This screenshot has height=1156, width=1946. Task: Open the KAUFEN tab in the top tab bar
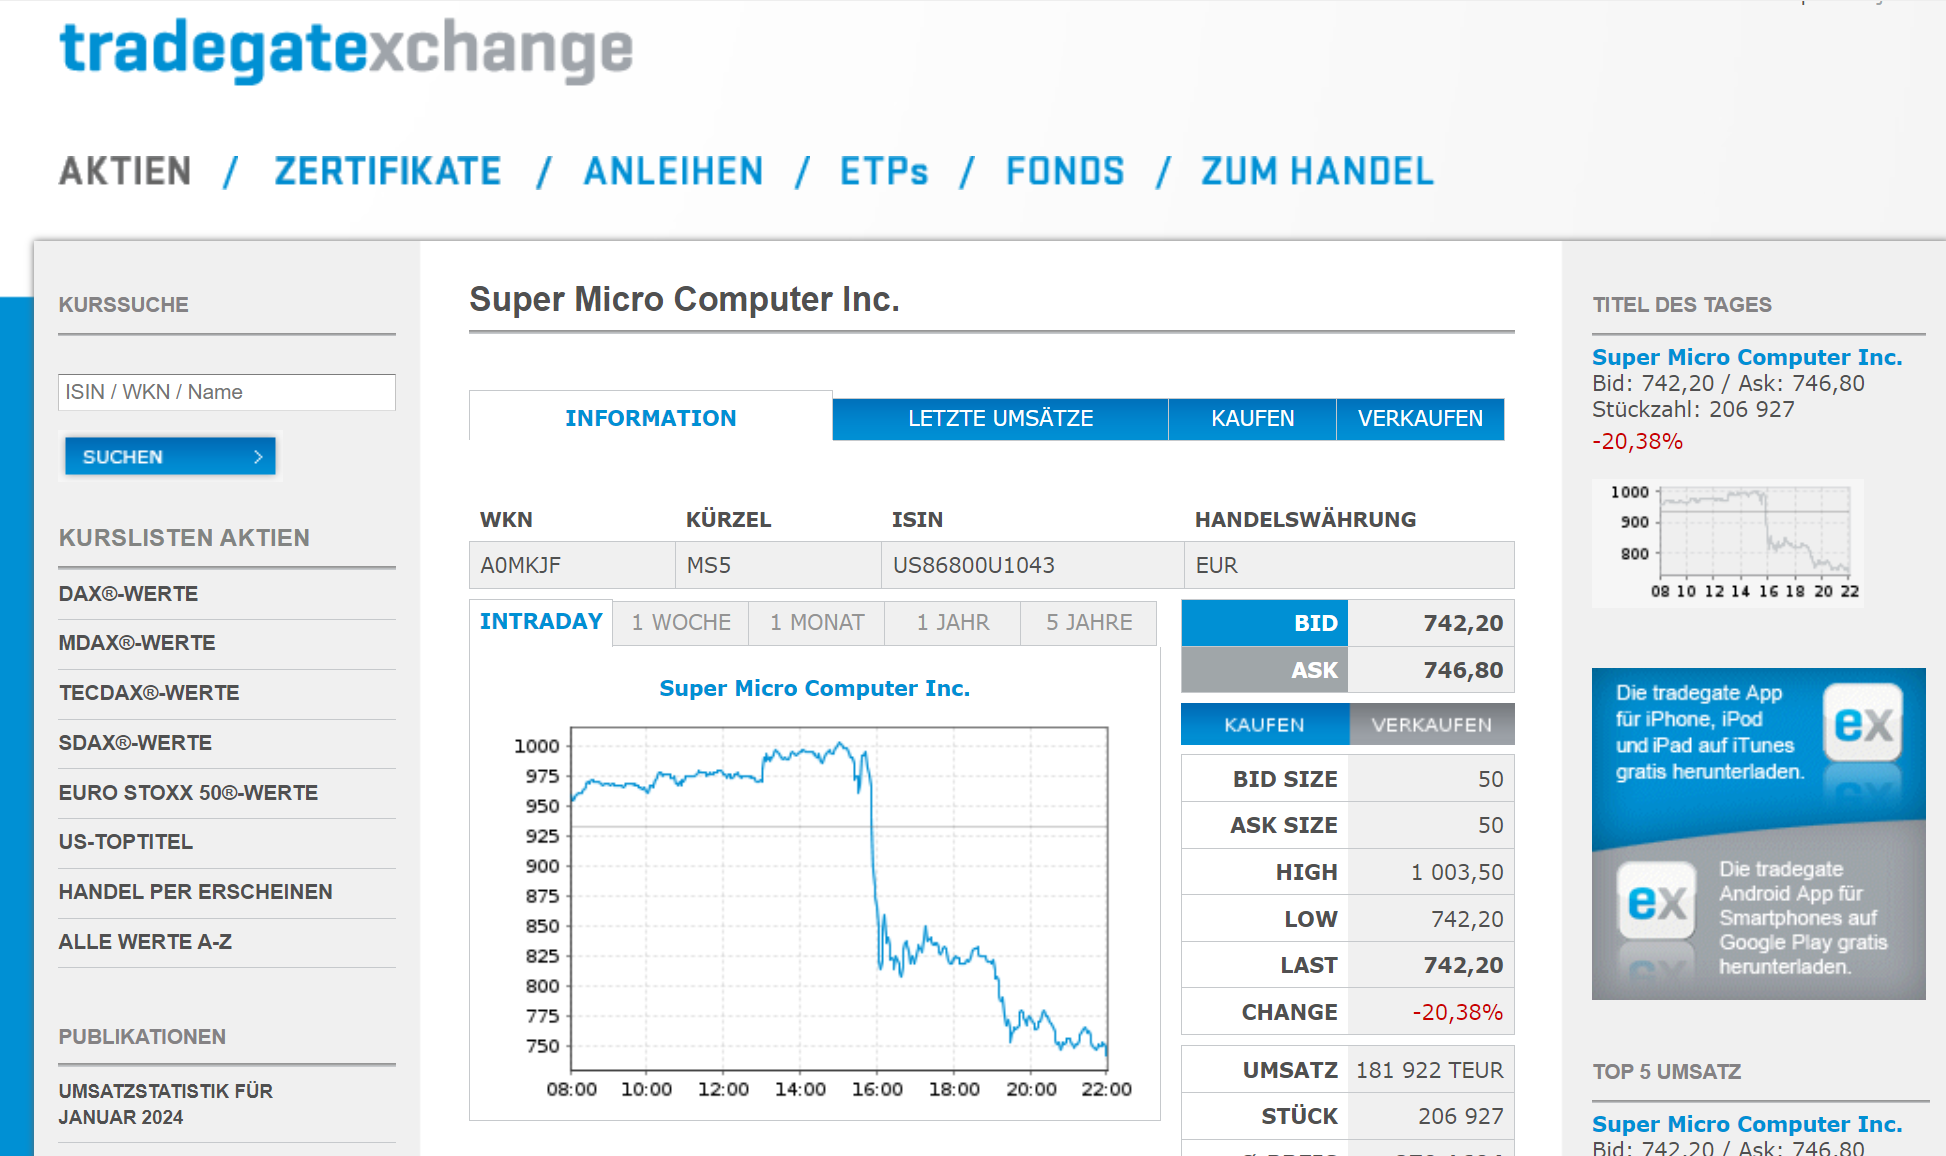(1253, 419)
